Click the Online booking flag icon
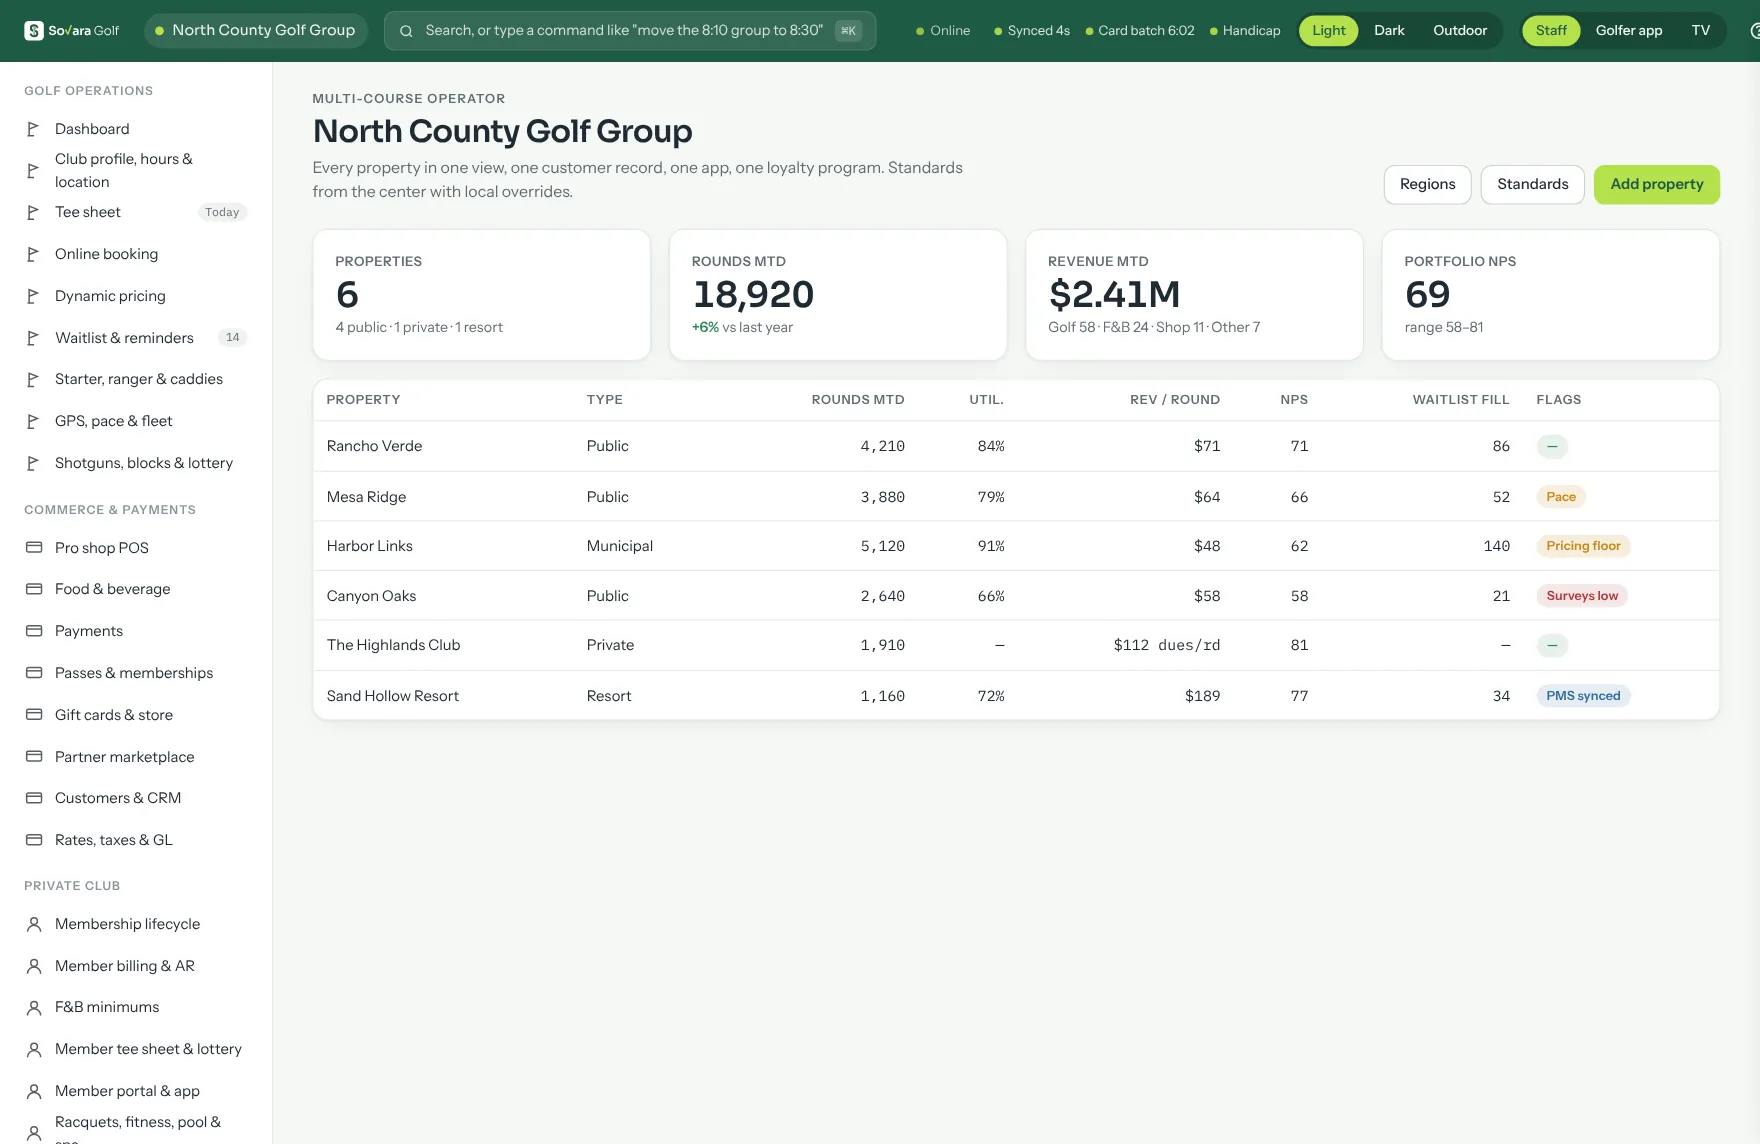This screenshot has height=1144, width=1760. tap(33, 254)
